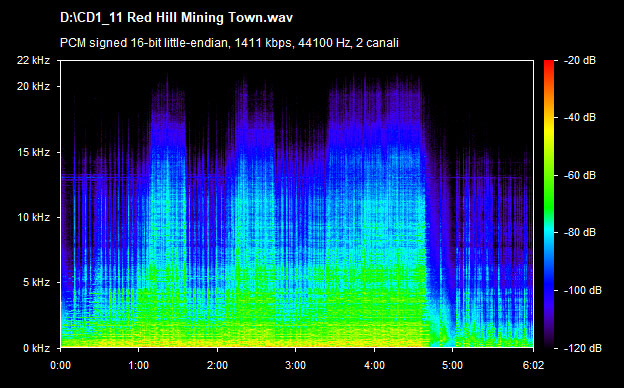624x388 pixels.
Task: Click the 3:00 time axis marker
Action: (x=296, y=365)
